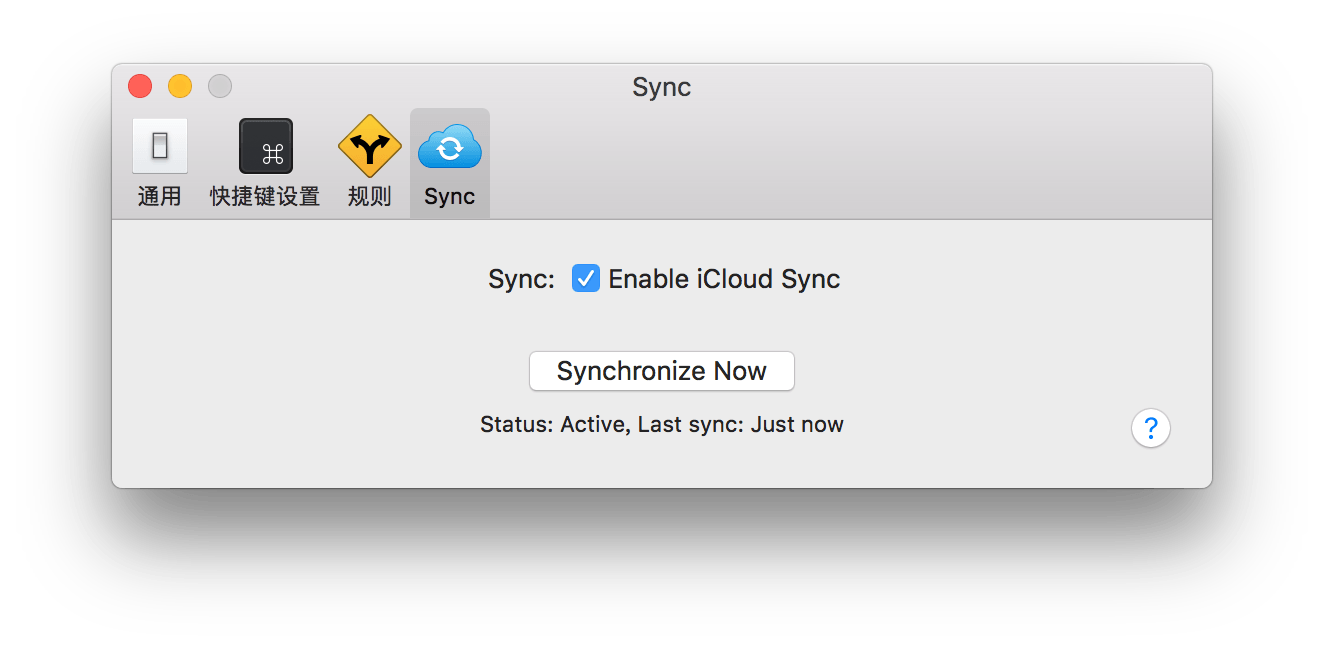Click the Synchronize Now button
The width and height of the screenshot is (1324, 648).
(661, 371)
